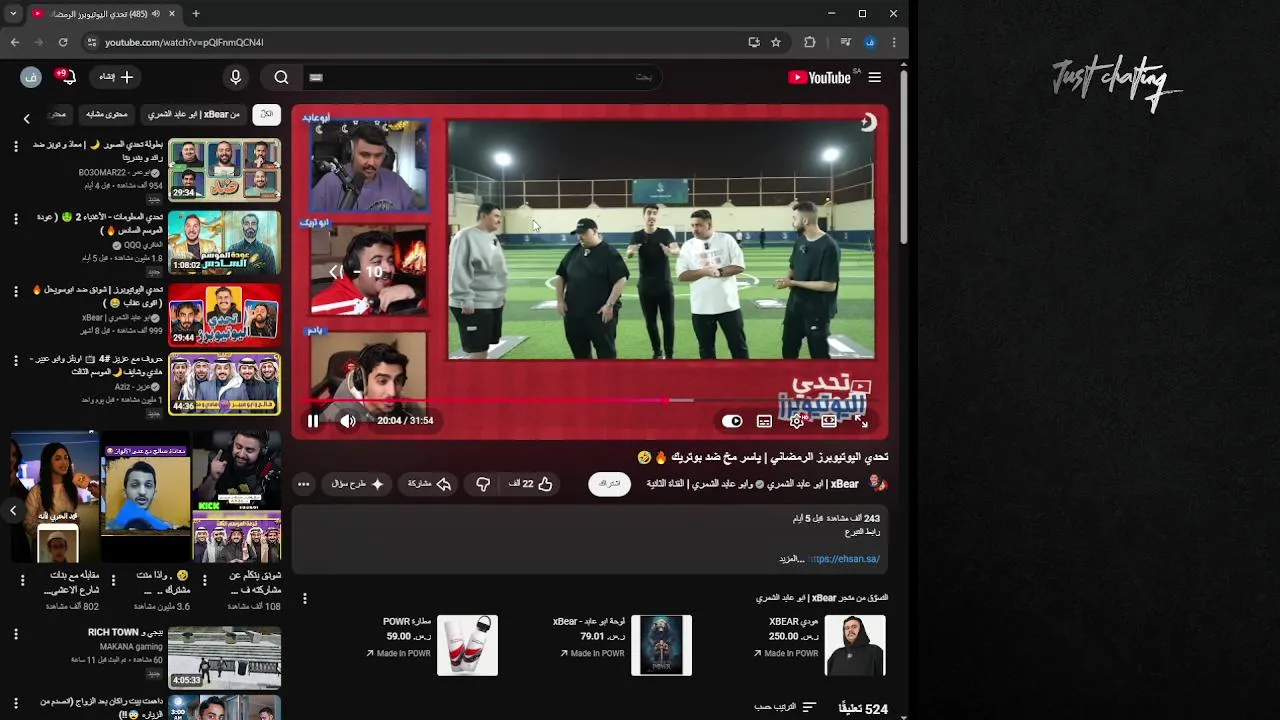Image resolution: width=1280 pixels, height=720 pixels.
Task: Open options menu for RICH TOWN video
Action: pyautogui.click(x=15, y=634)
